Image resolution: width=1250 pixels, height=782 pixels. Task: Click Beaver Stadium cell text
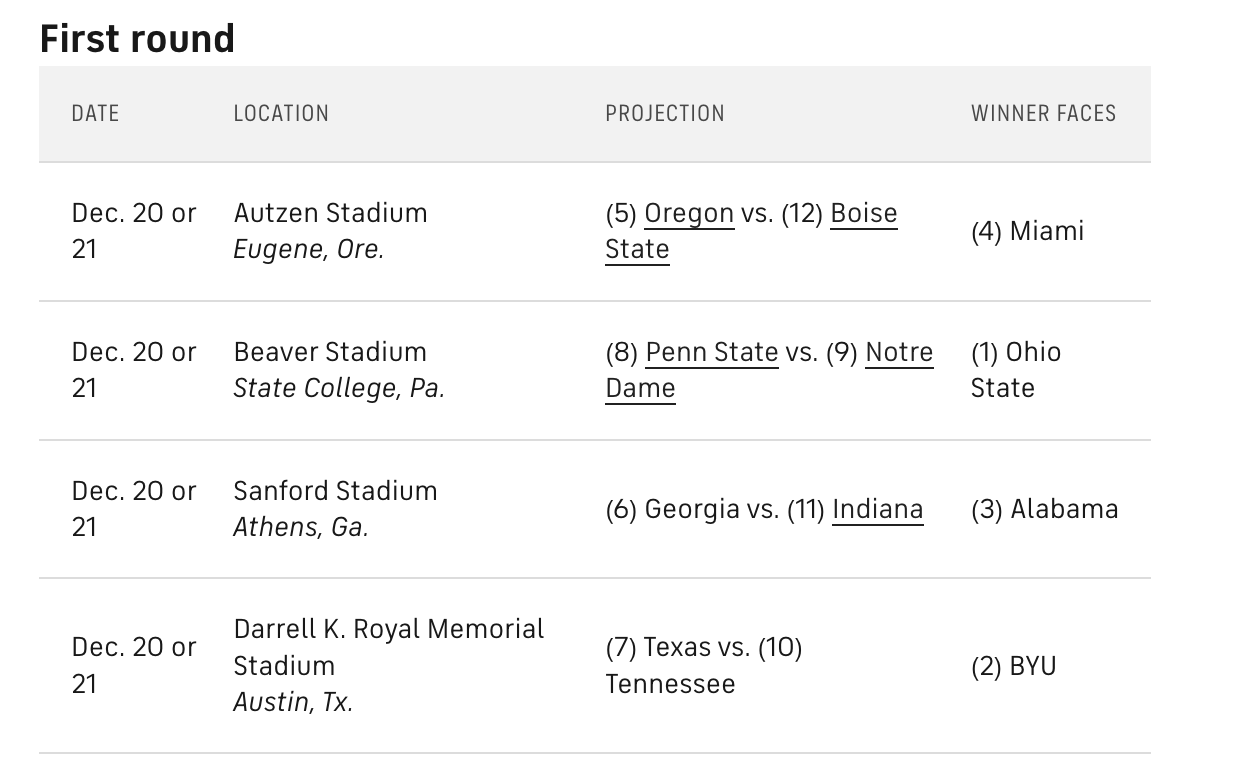tap(330, 352)
